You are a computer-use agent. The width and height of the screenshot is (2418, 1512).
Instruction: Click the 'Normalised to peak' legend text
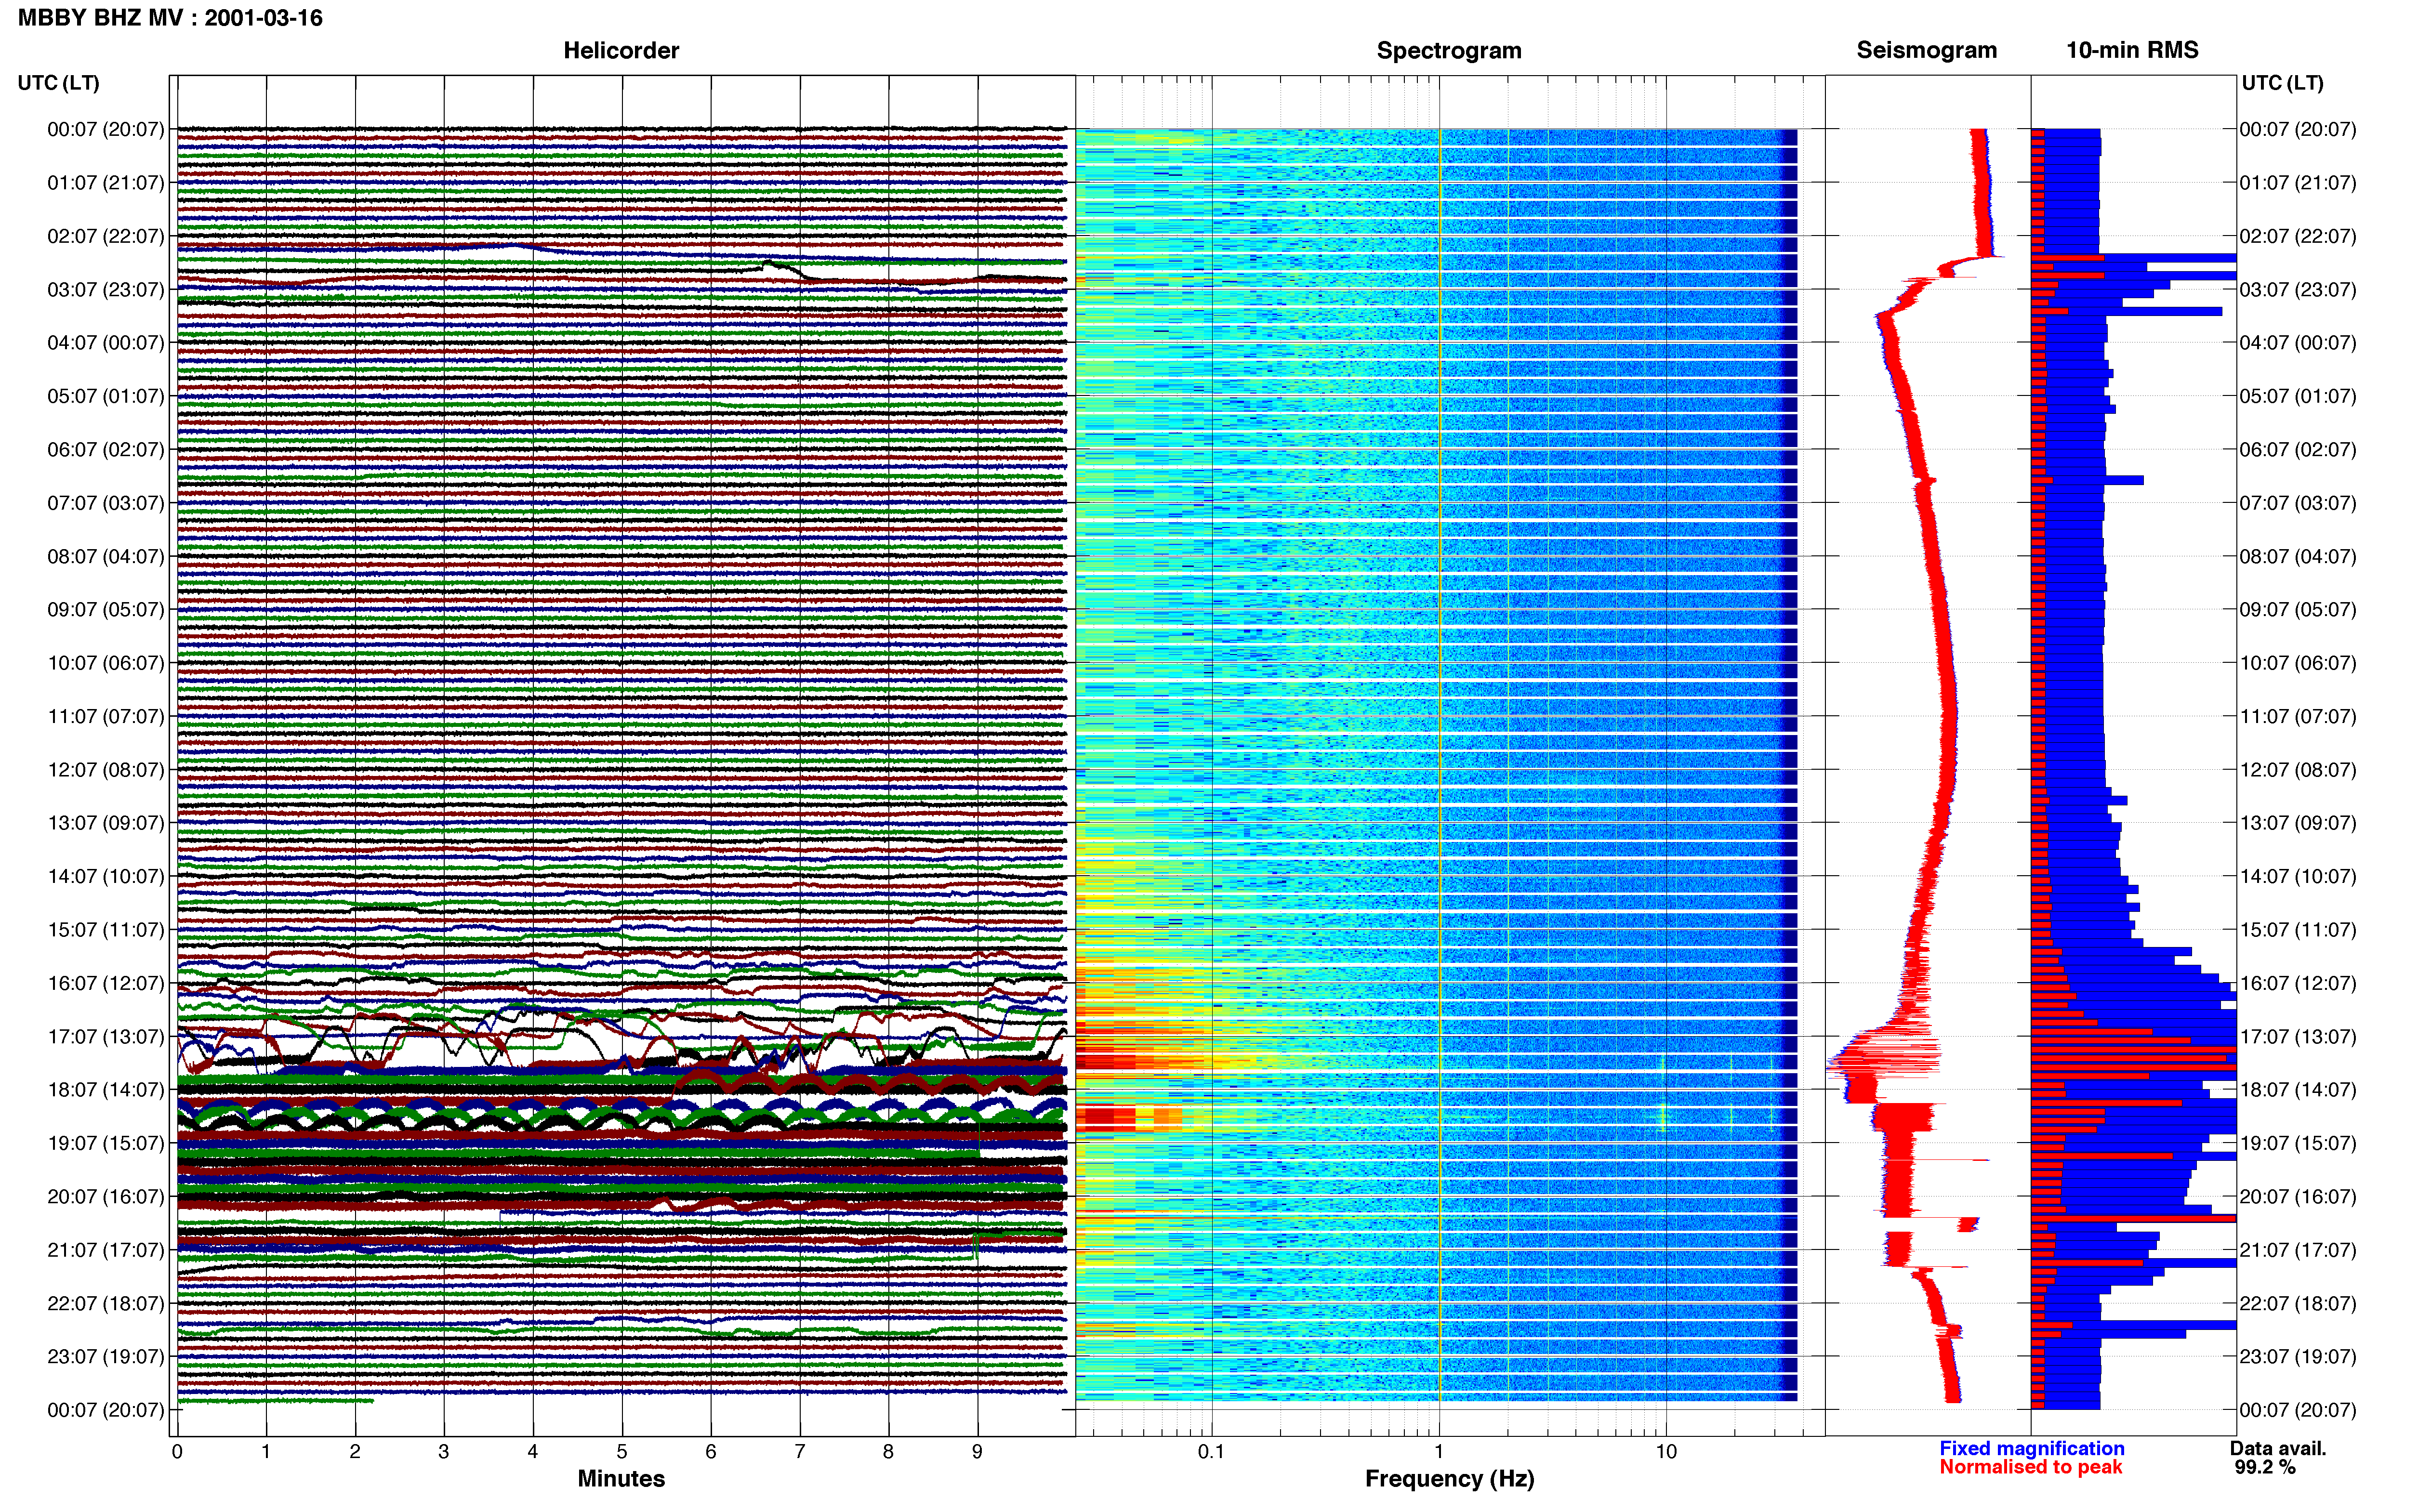point(2030,1467)
